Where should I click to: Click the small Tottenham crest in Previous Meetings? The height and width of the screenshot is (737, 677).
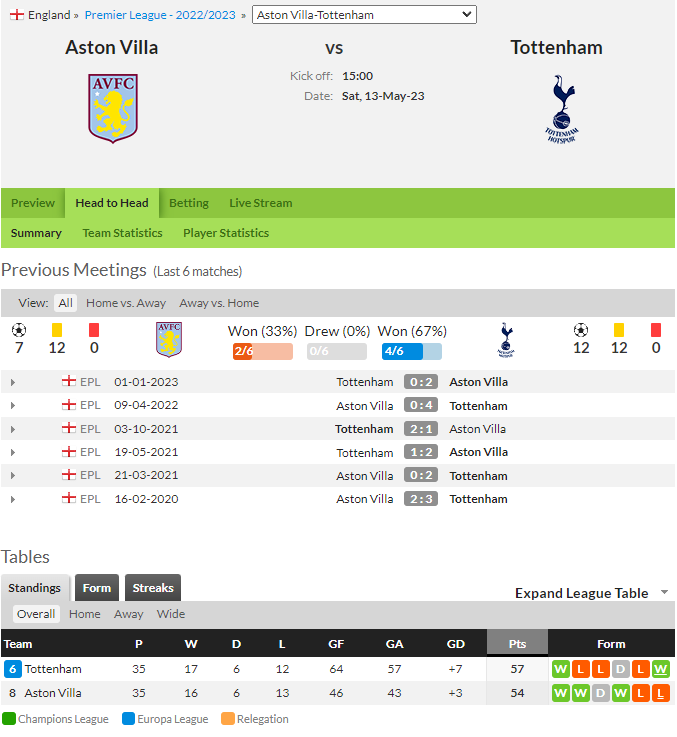click(506, 340)
